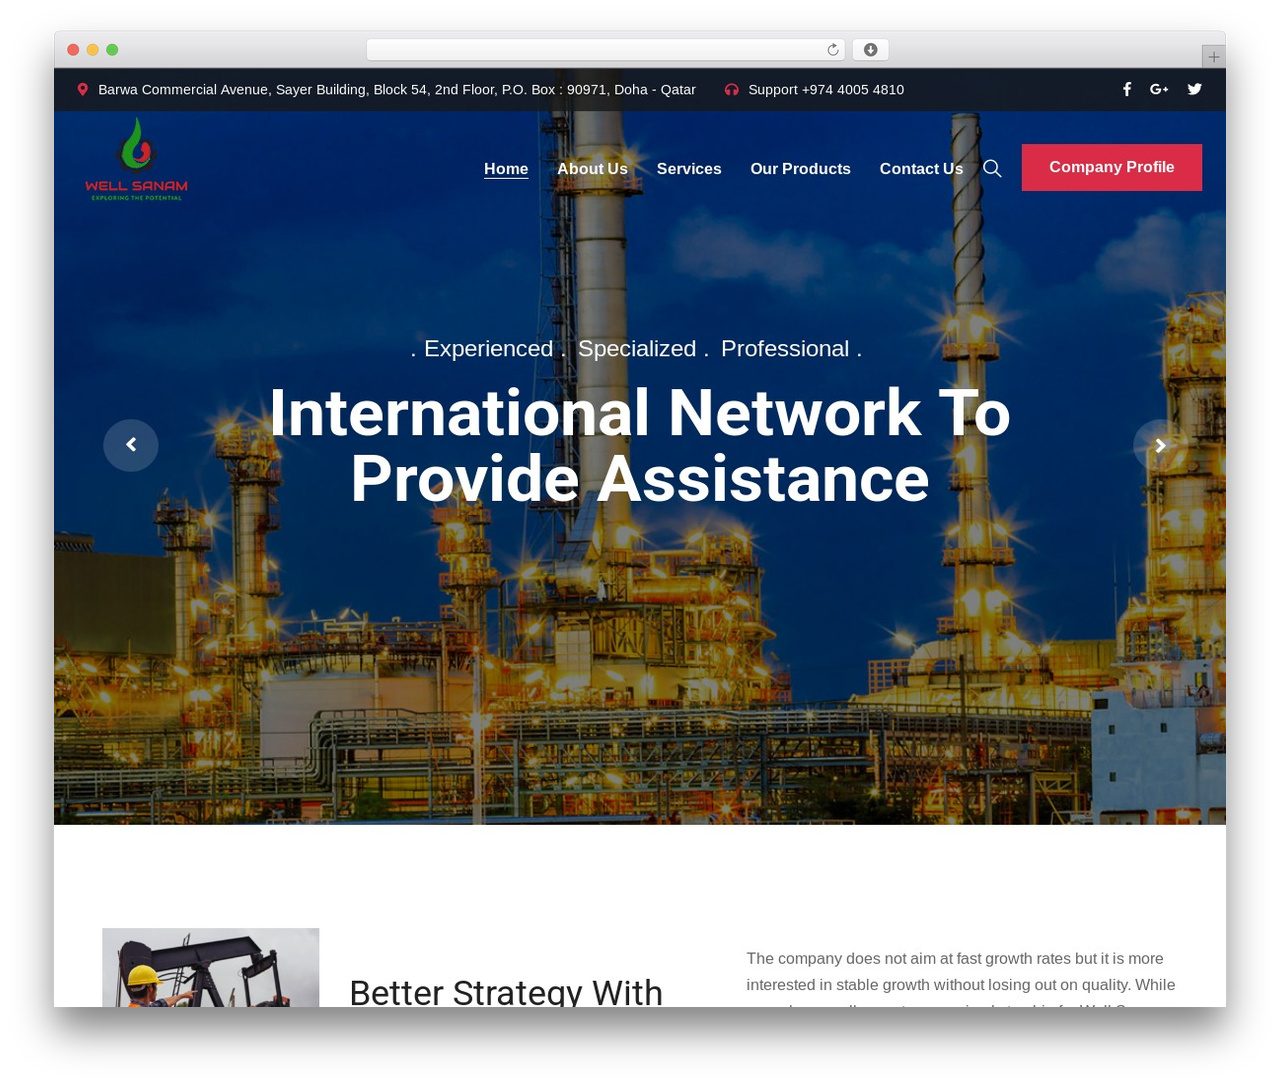Open the Twitter social icon
The image size is (1280, 1084).
click(x=1194, y=89)
